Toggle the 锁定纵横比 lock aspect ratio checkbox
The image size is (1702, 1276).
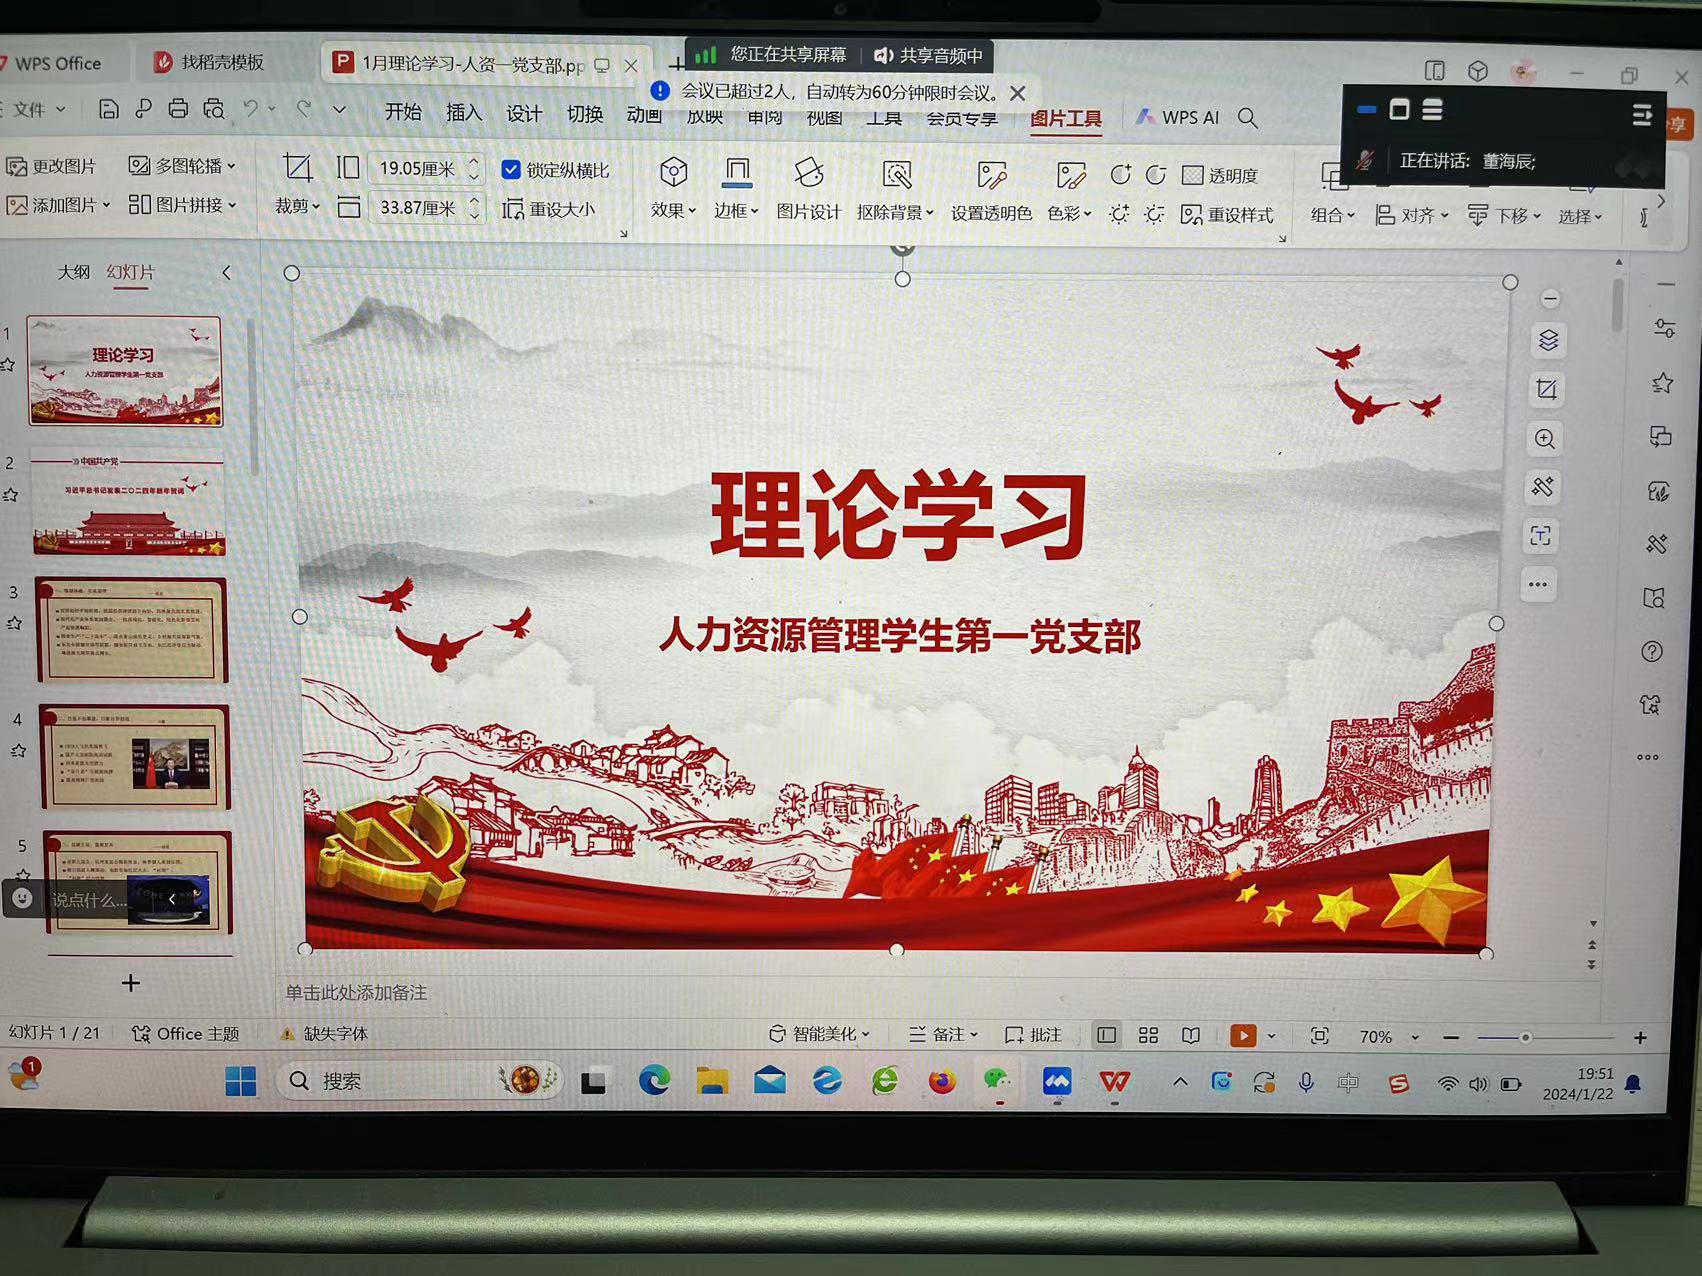(511, 170)
